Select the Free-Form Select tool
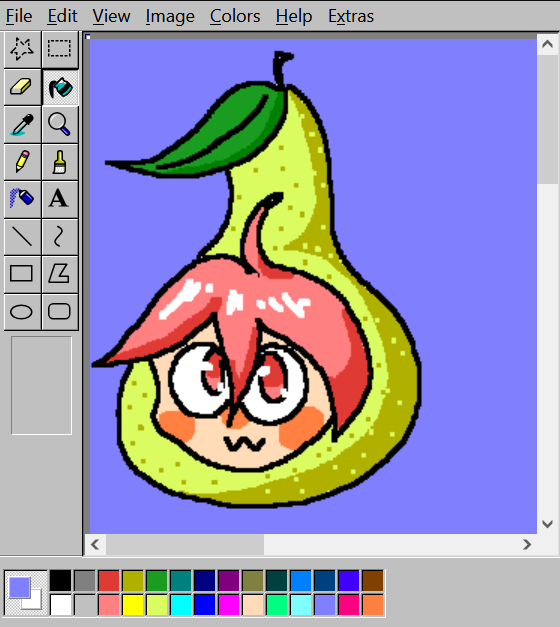 click(22, 50)
